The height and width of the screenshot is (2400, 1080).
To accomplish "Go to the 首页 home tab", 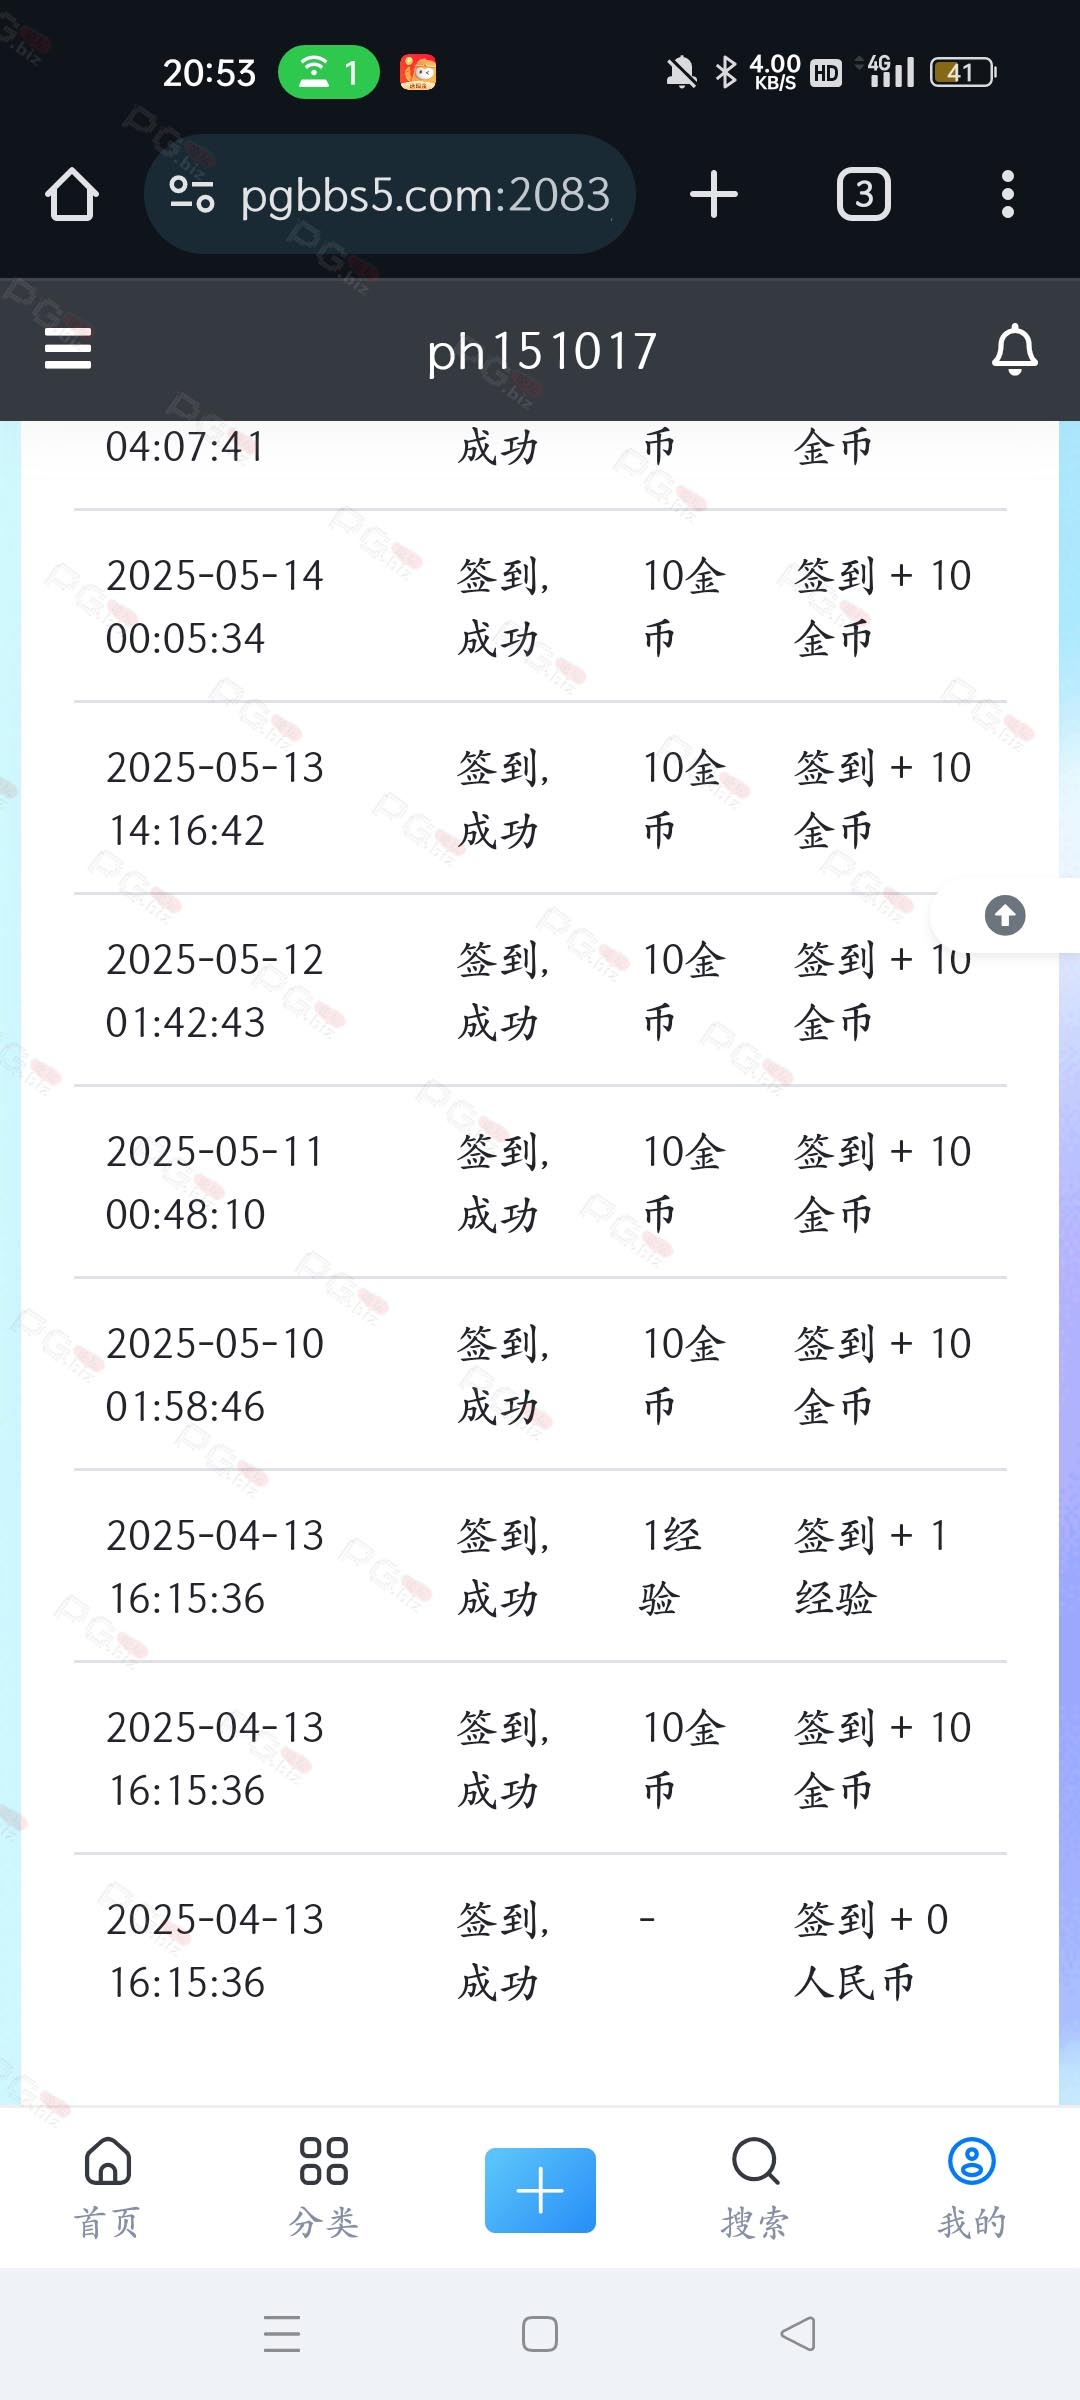I will 107,2188.
